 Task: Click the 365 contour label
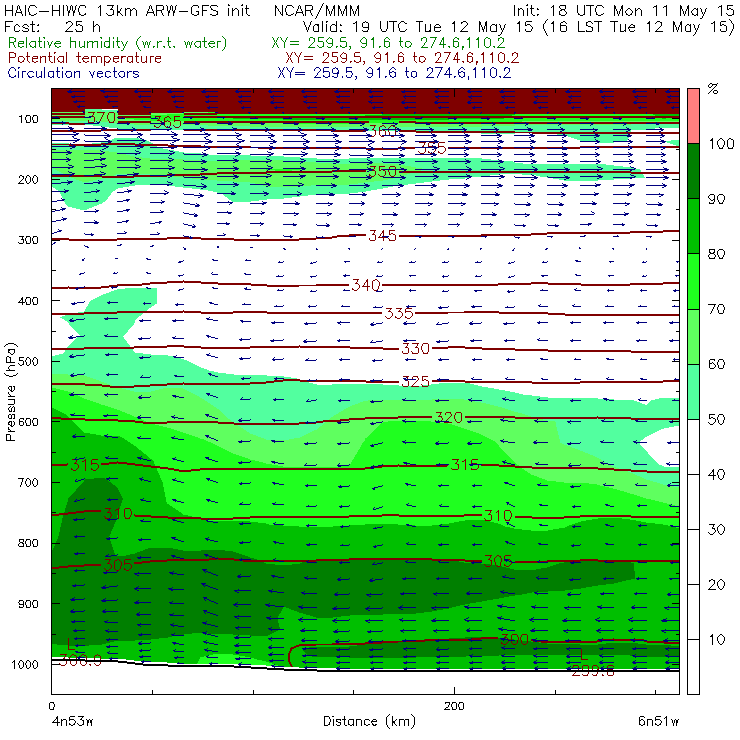(168, 122)
